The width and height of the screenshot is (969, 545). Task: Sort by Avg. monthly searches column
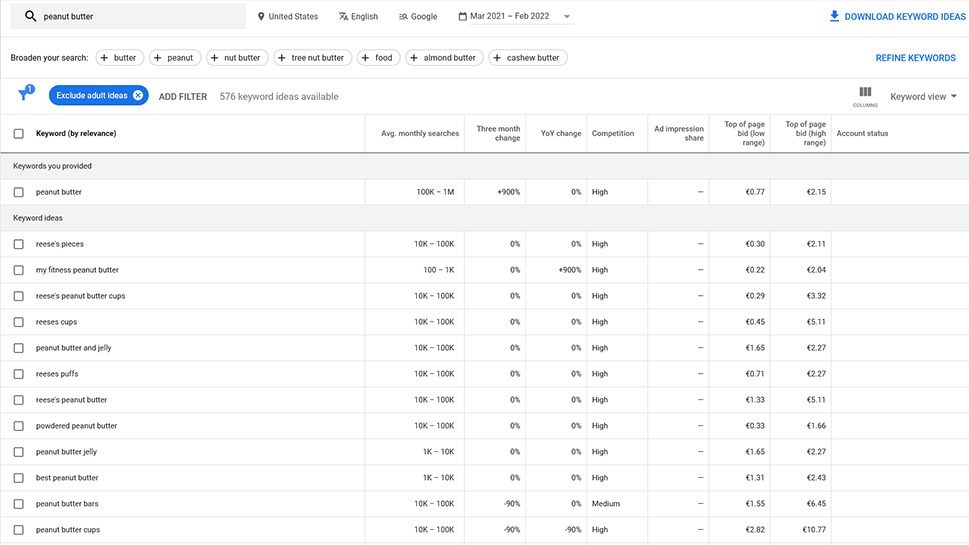pyautogui.click(x=419, y=134)
